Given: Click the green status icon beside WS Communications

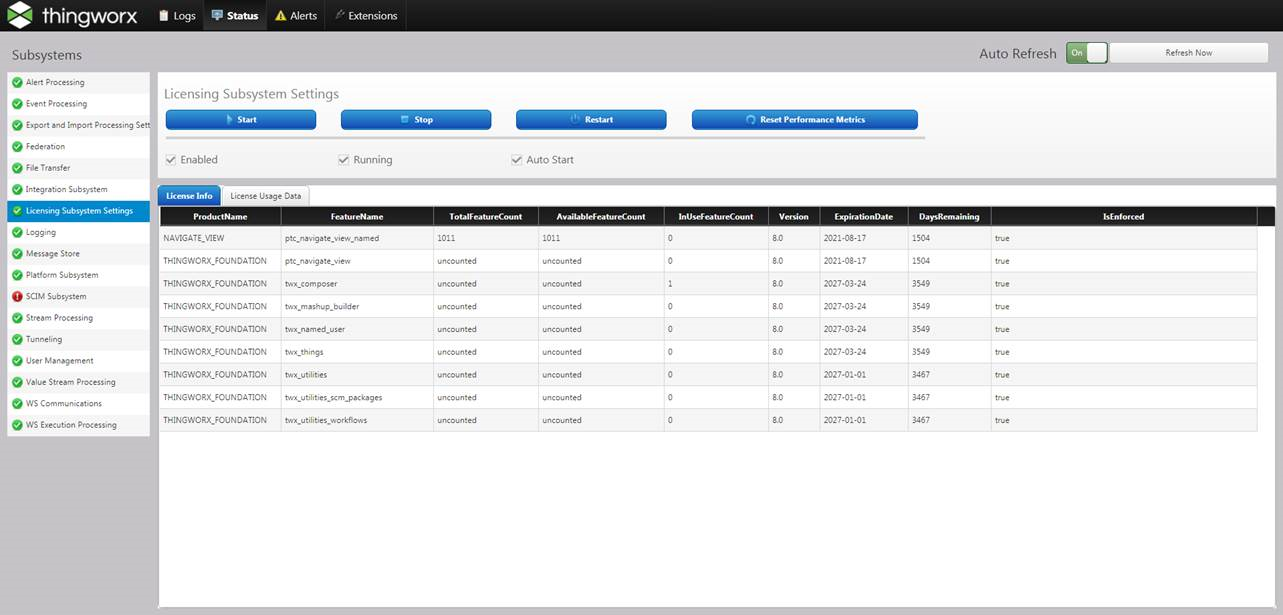Looking at the screenshot, I should (17, 404).
